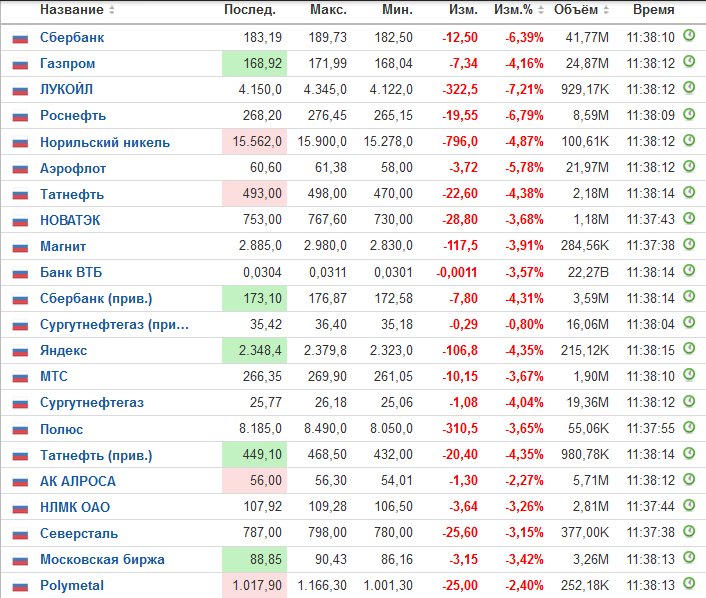Open the НОВАТЭК stock link

coord(70,221)
